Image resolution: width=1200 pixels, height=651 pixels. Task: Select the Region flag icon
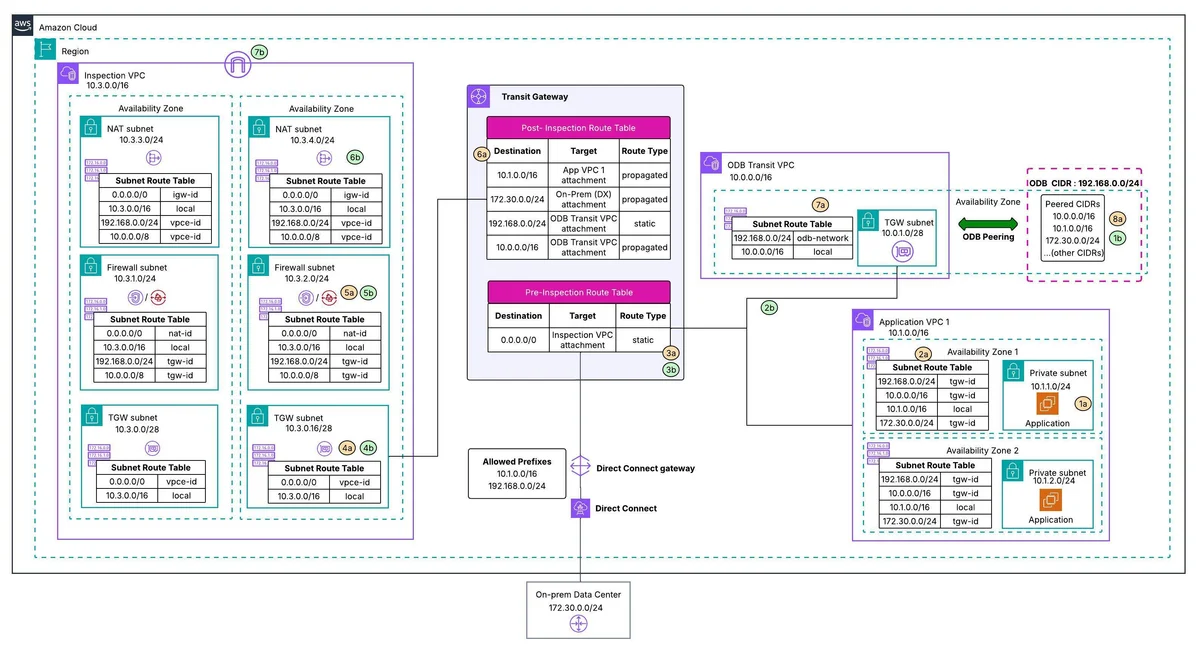click(45, 50)
